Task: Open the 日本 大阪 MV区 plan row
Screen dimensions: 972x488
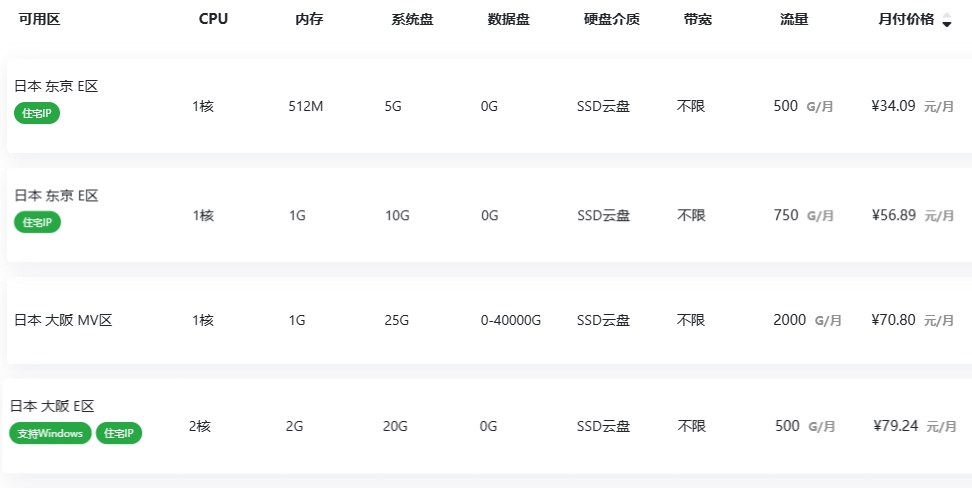Action: coord(489,321)
